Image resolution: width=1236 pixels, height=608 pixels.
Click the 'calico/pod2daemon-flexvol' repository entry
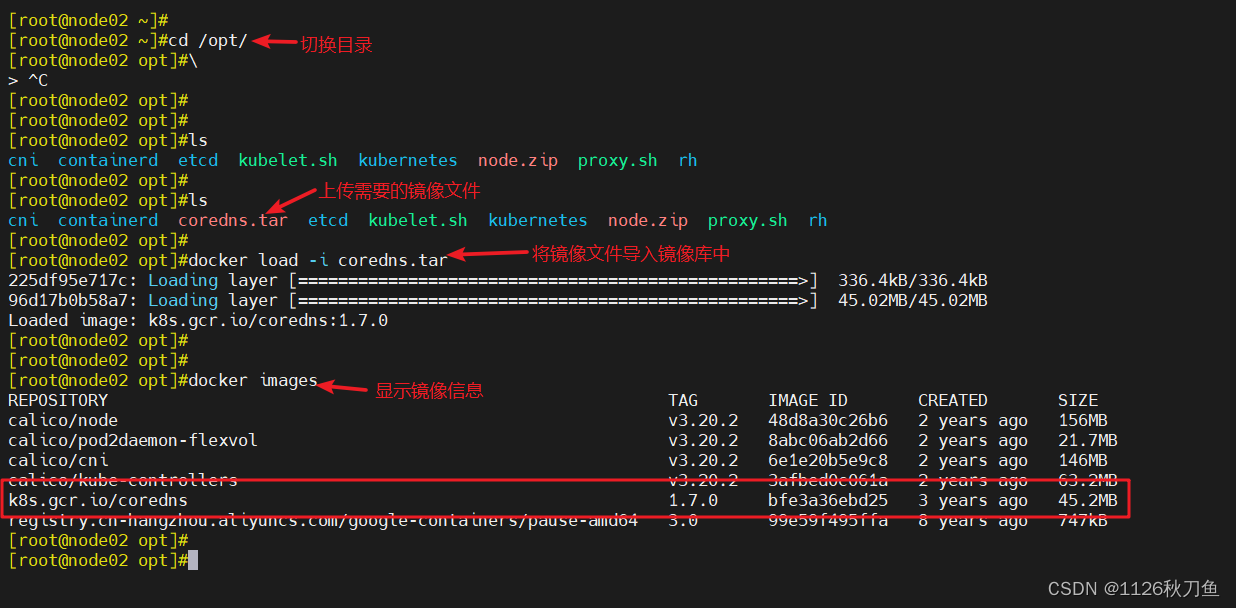133,440
